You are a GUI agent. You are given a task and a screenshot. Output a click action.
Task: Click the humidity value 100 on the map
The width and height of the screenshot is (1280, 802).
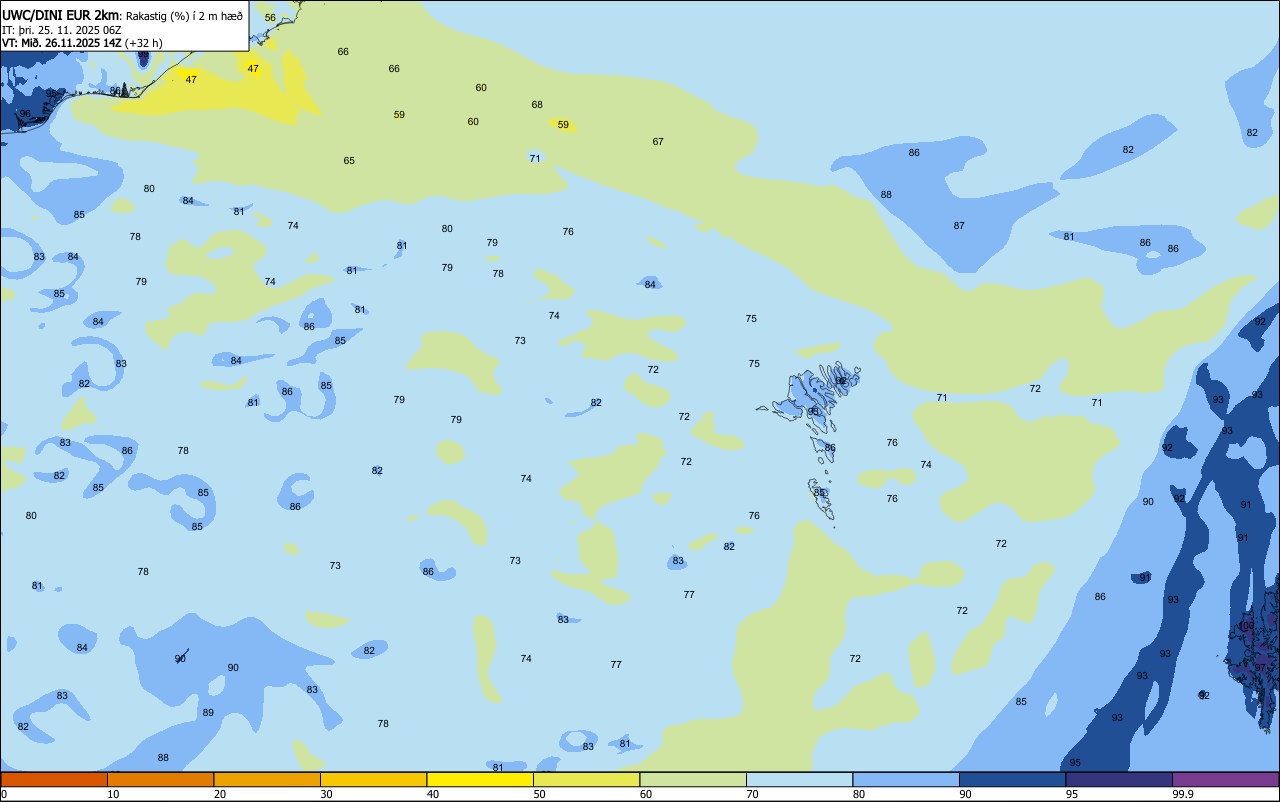point(1247,626)
